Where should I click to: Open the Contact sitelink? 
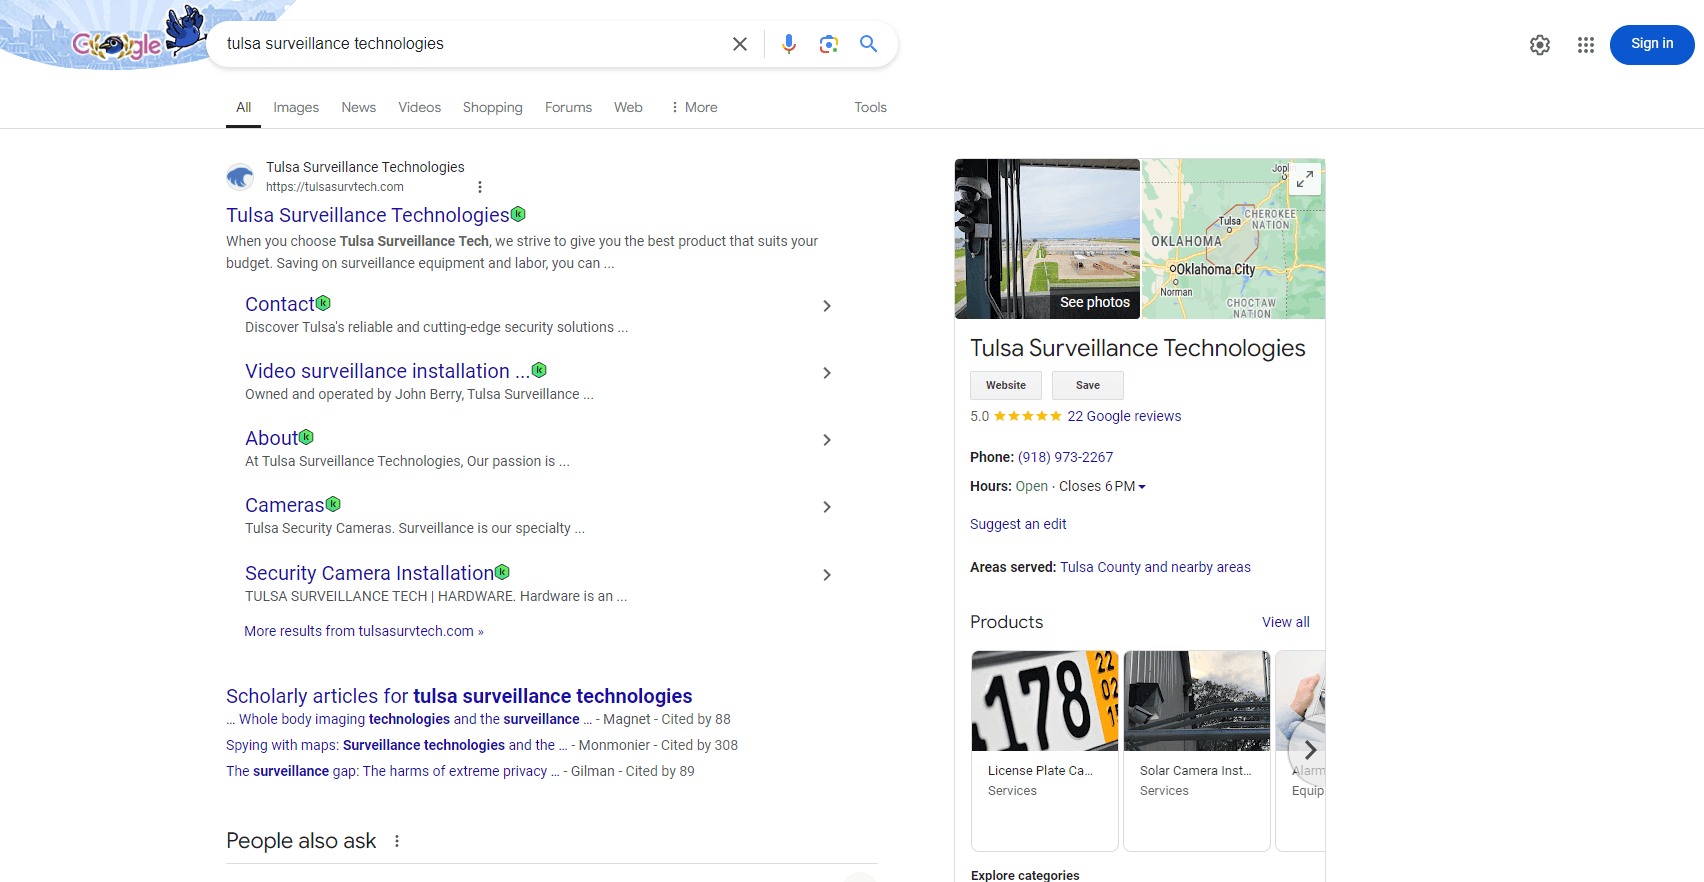coord(280,304)
